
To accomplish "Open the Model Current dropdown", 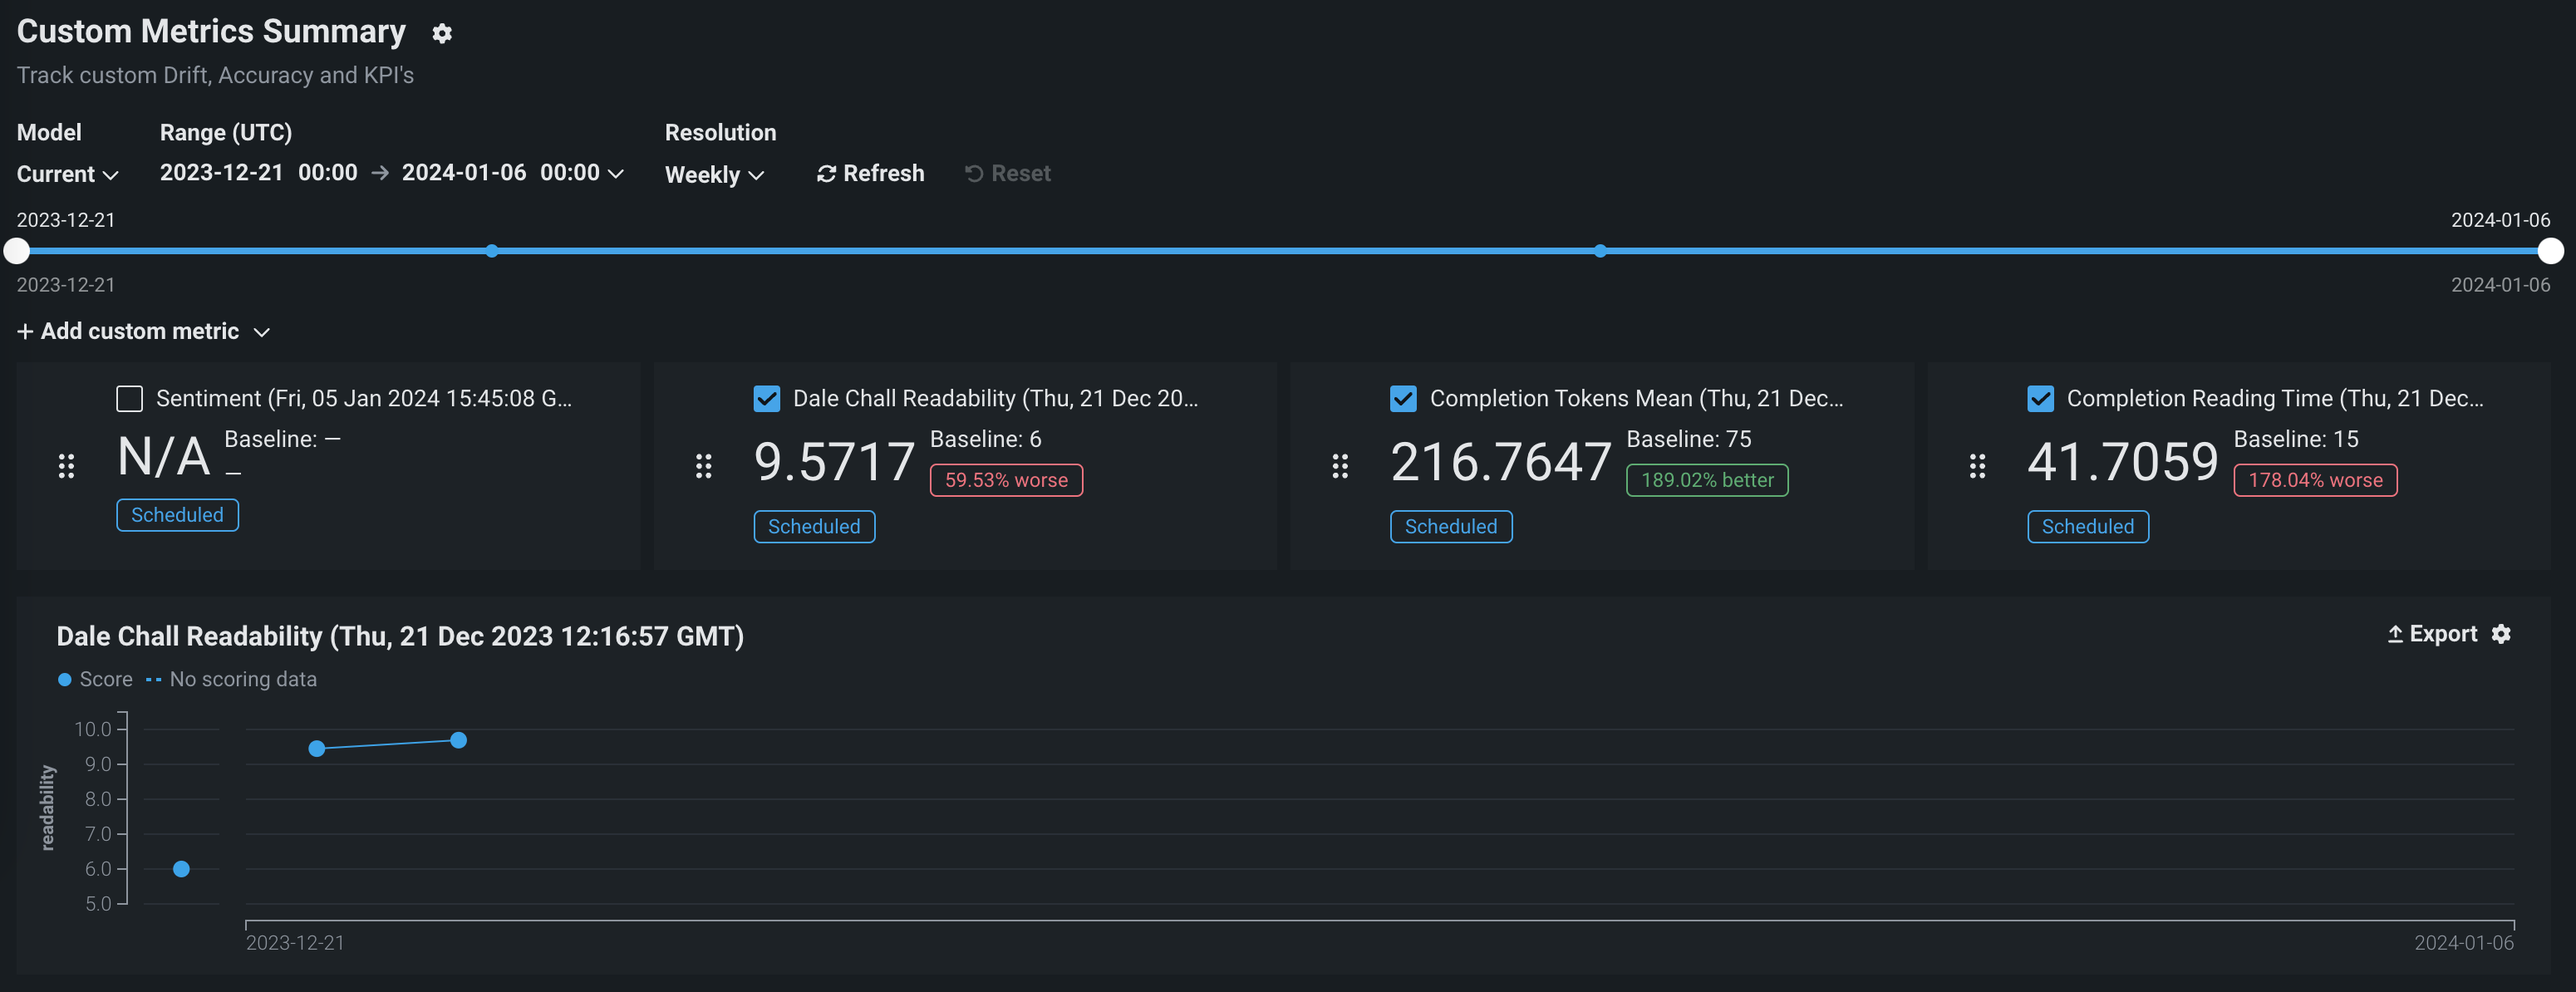I will pyautogui.click(x=67, y=174).
